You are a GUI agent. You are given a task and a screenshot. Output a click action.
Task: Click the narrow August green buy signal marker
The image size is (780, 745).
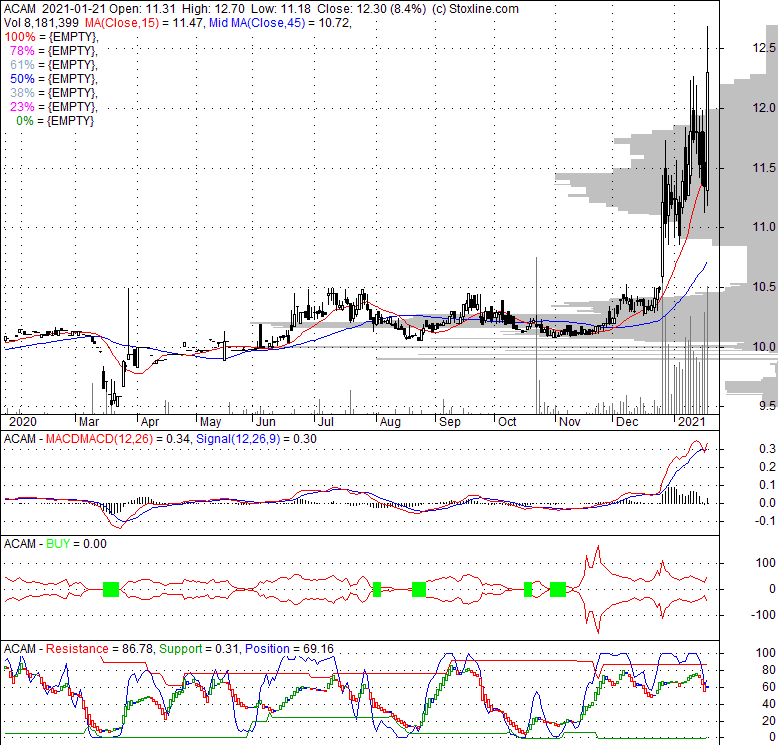[377, 589]
